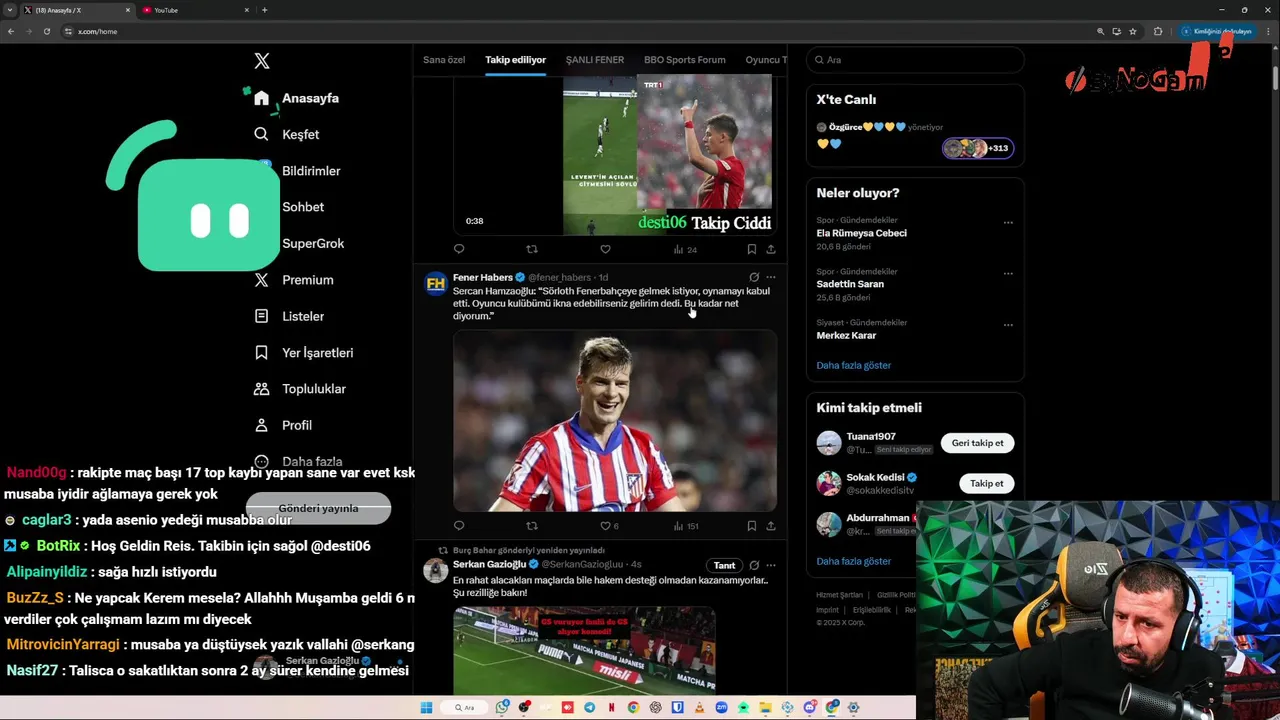Open the Yer İşaretleri bookmark icon
Screen dimensions: 1280x720
(261, 352)
